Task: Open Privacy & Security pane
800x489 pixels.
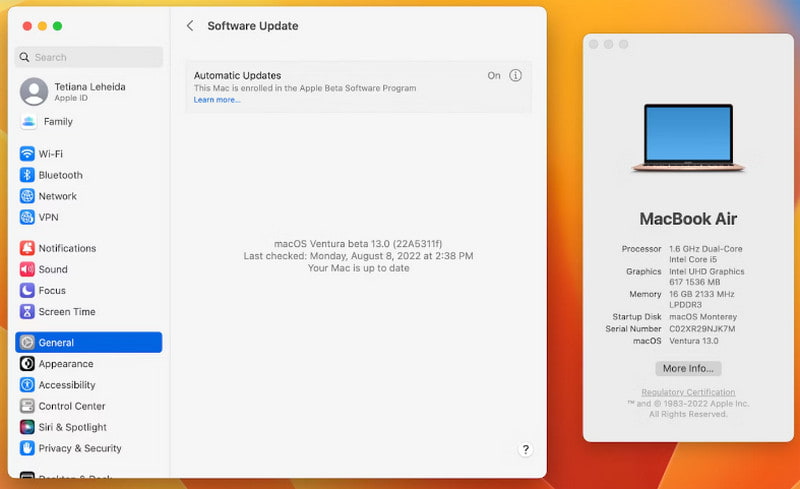Action: coord(80,448)
